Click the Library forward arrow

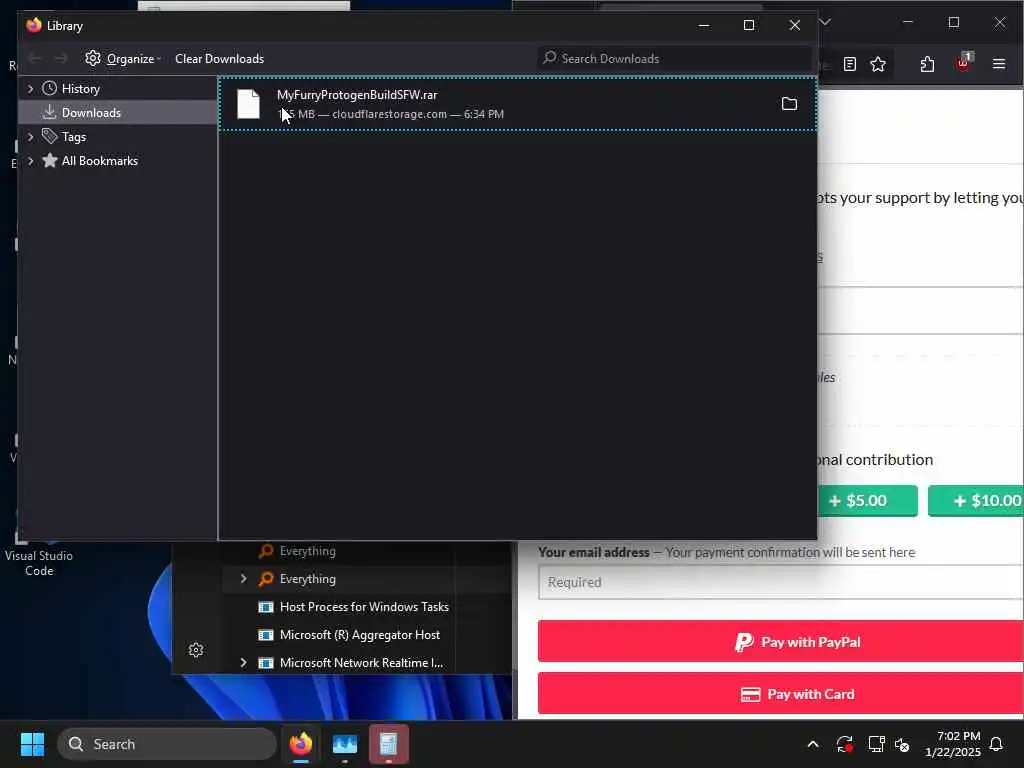pos(61,59)
